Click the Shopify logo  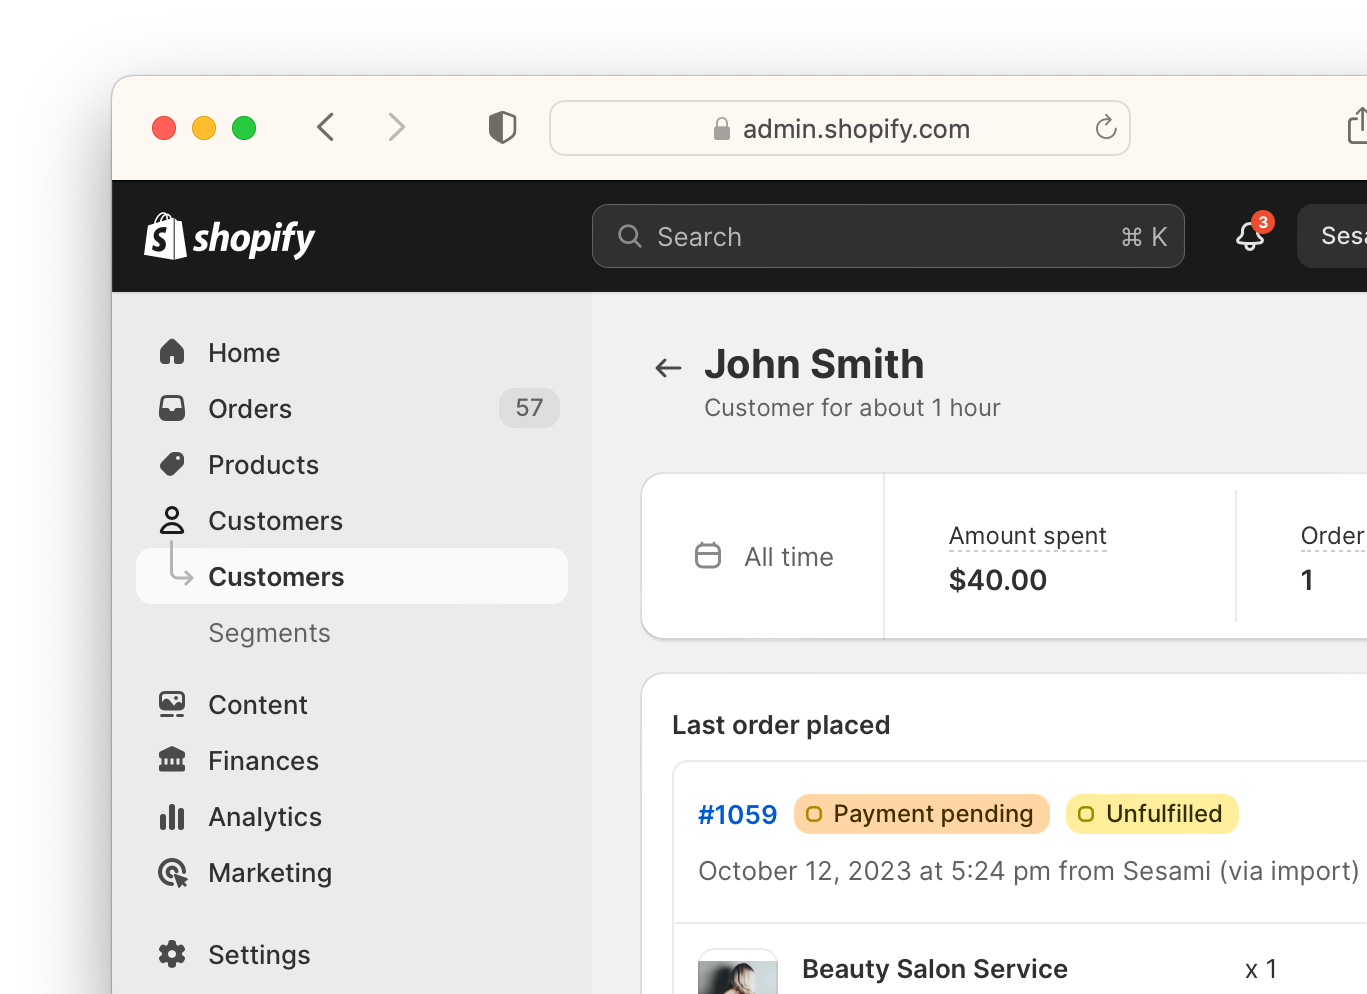(230, 237)
